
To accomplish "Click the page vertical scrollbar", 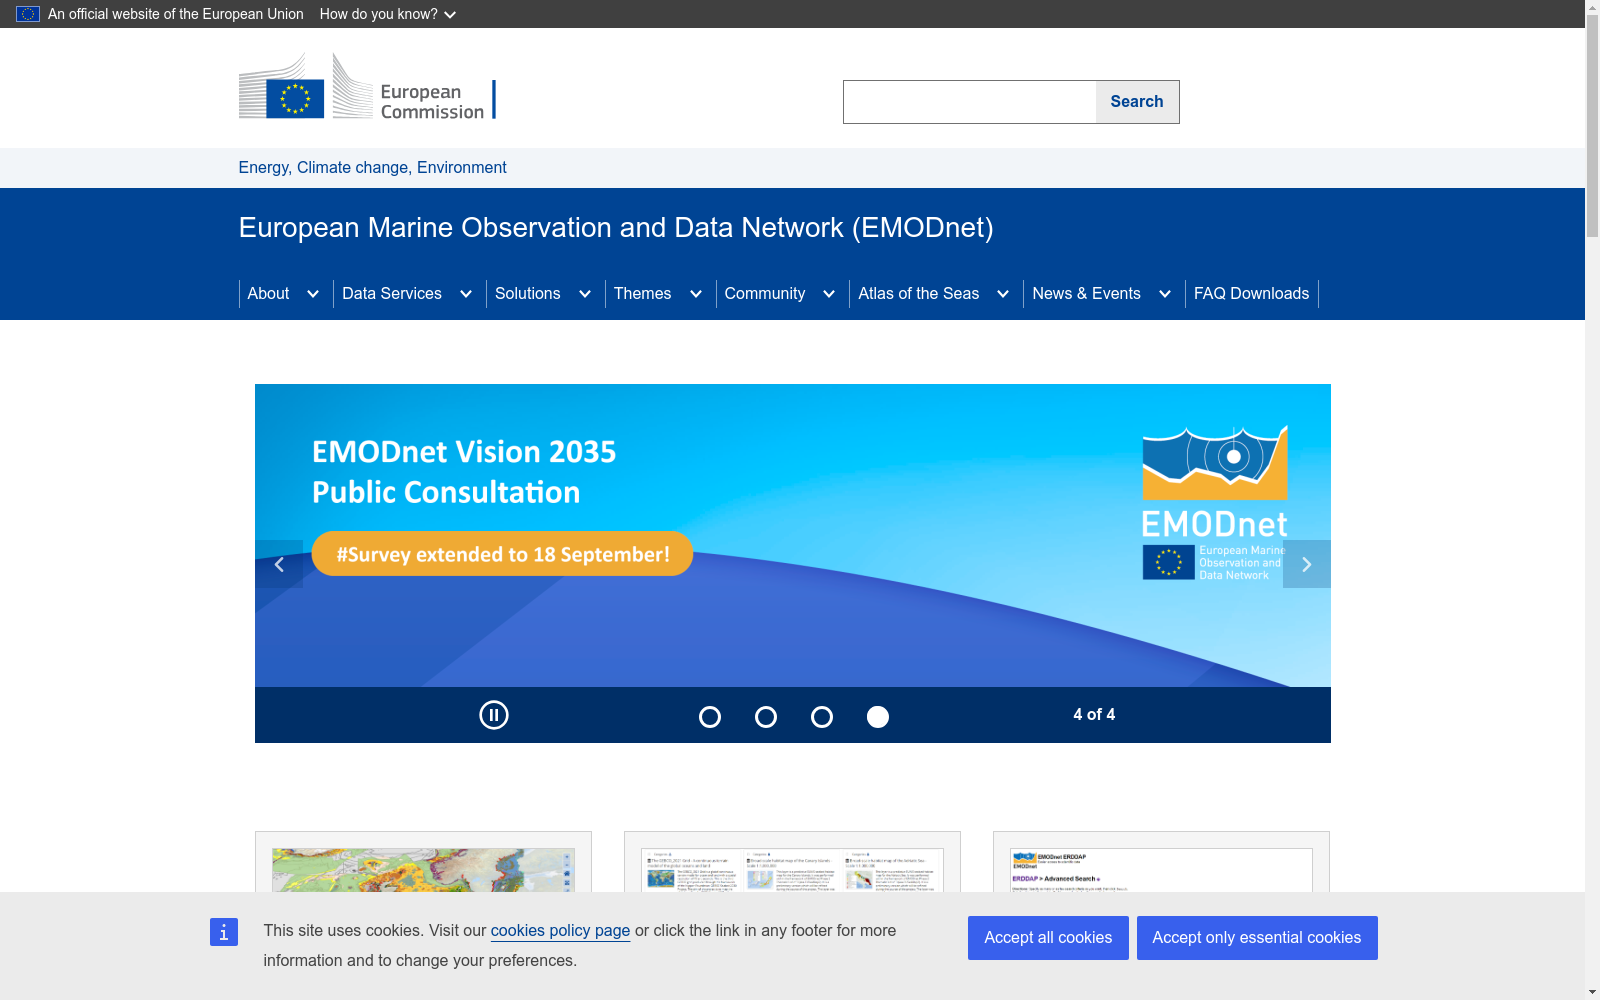I will (1592, 128).
